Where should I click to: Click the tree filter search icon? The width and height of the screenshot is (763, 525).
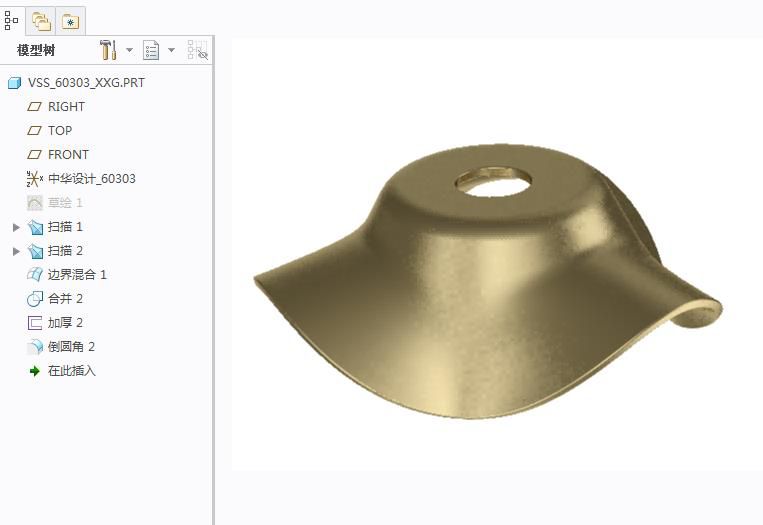tap(197, 51)
